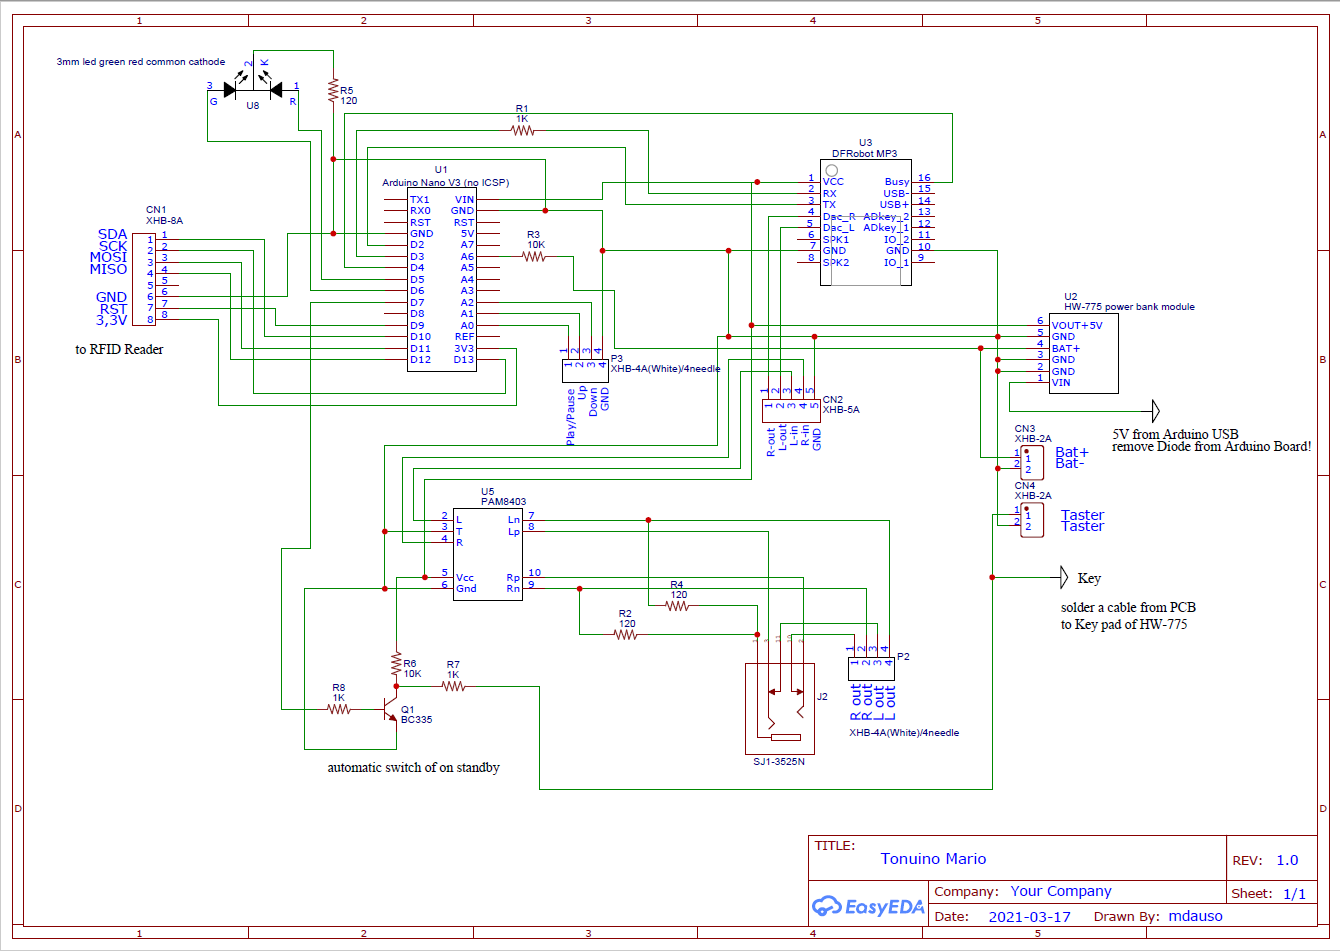Select the PAM8403 amplifier chip U5
Image resolution: width=1340 pixels, height=951 pixels.
coord(487,553)
